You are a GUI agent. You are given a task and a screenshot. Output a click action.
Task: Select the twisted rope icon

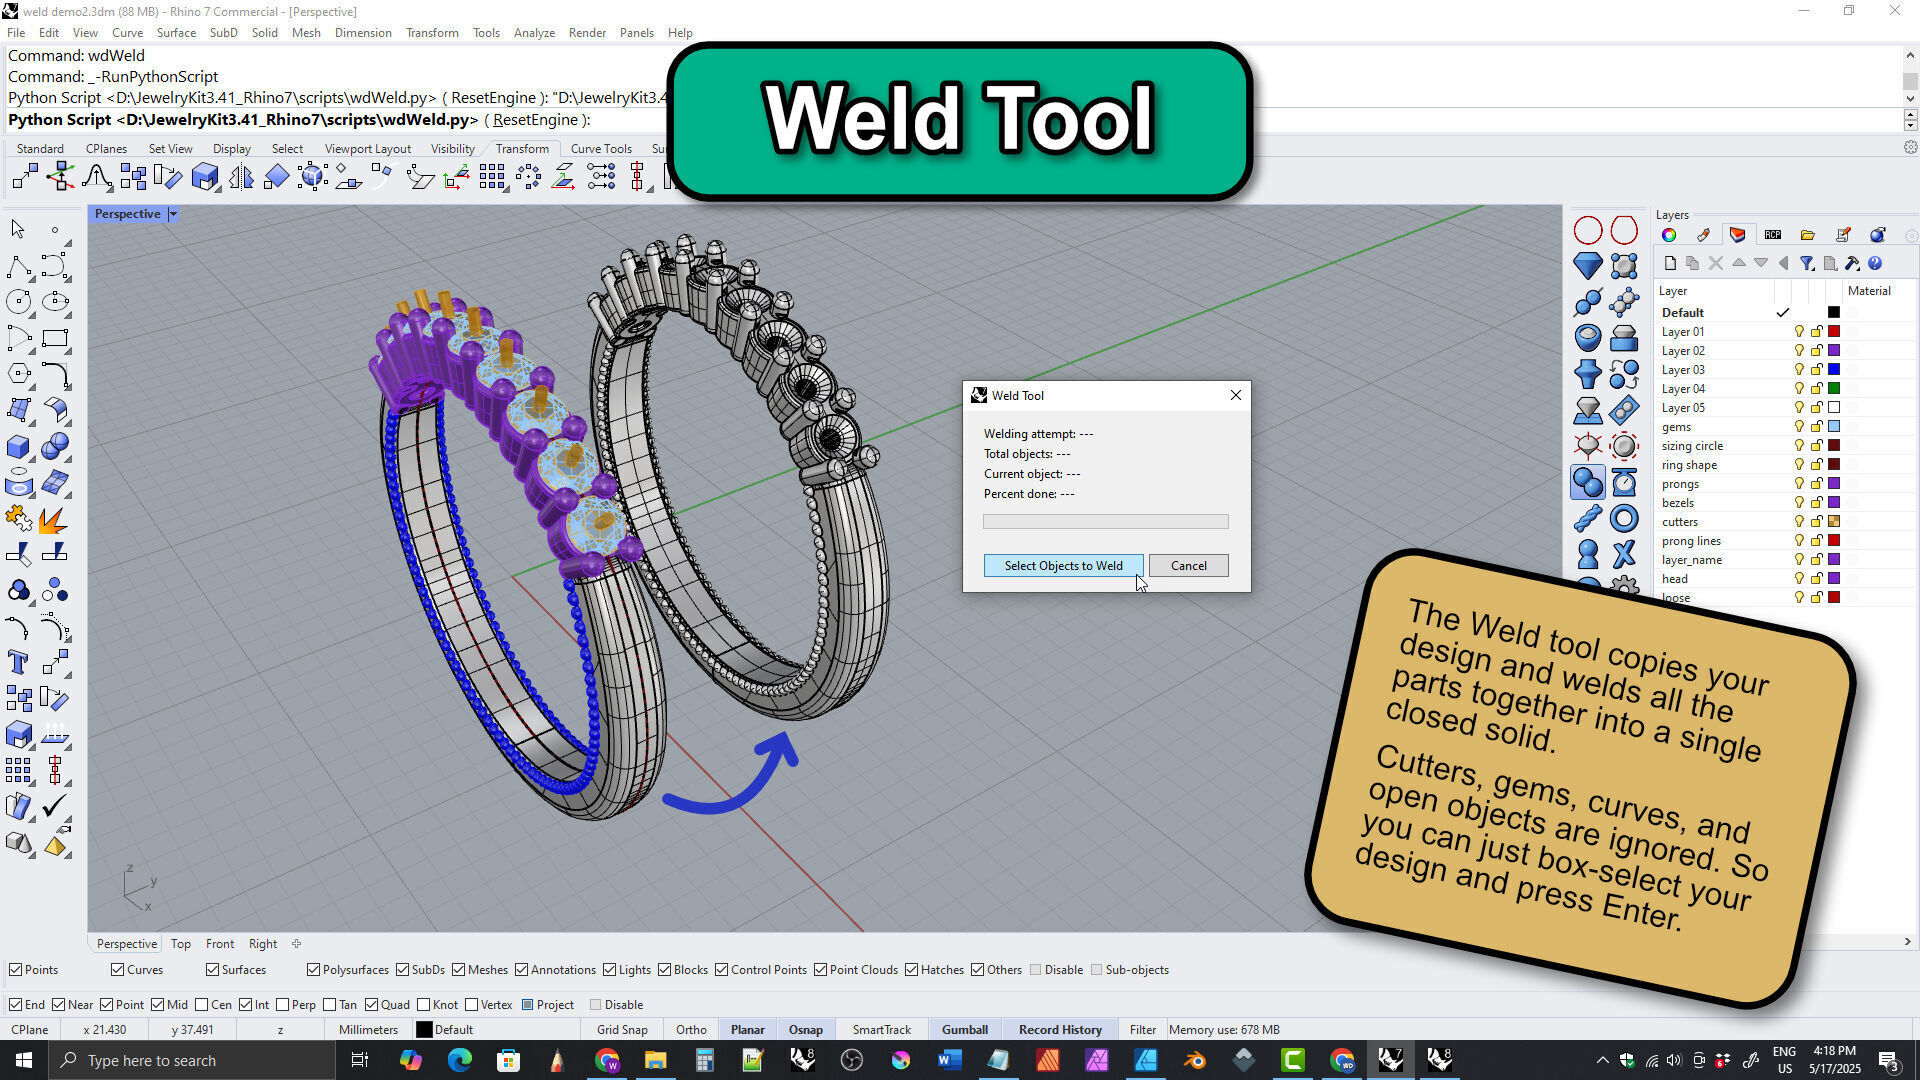click(1588, 518)
